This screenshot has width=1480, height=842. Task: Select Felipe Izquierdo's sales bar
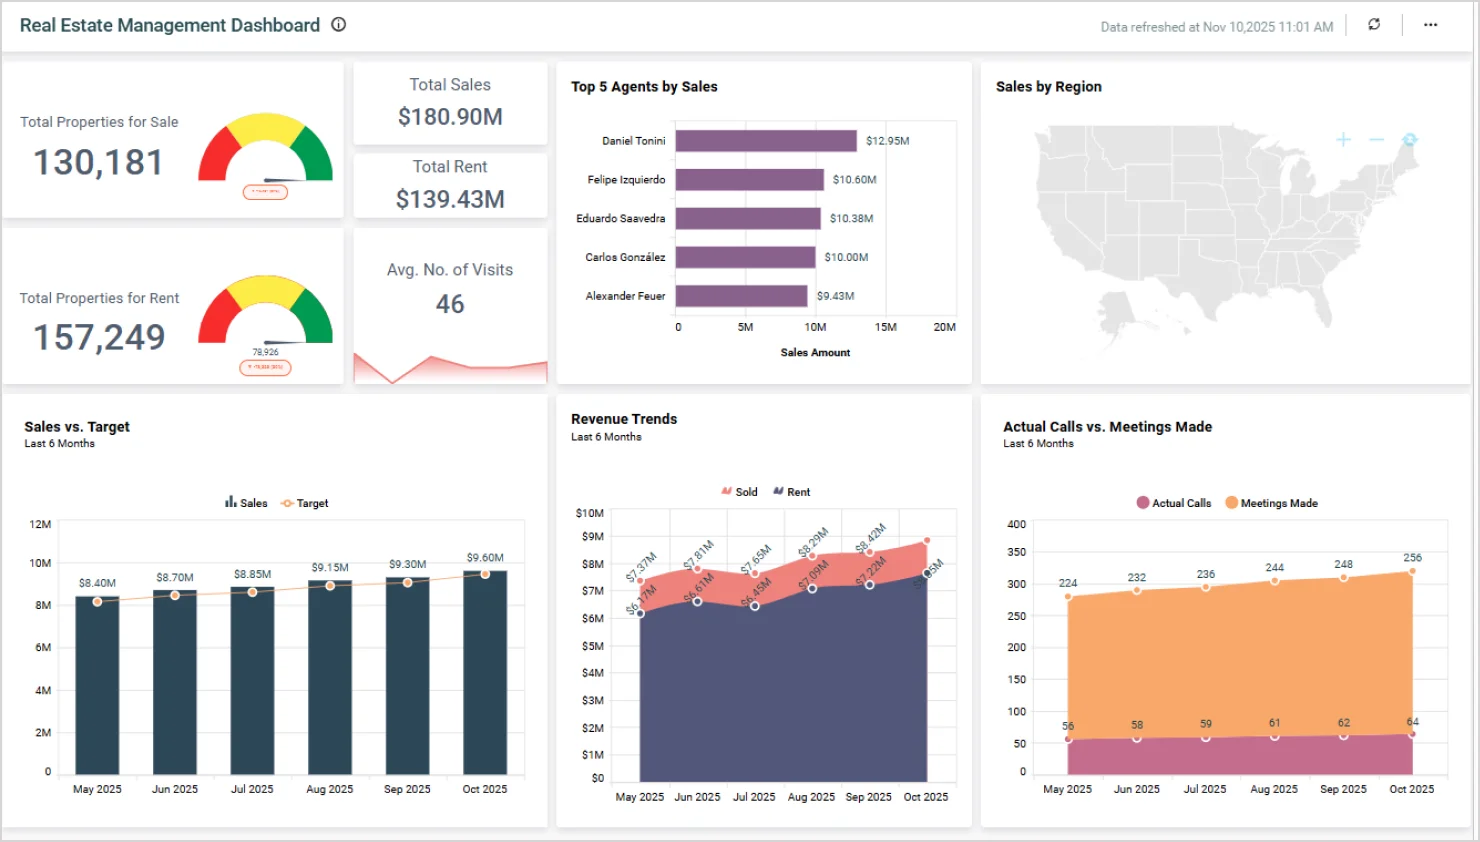[x=750, y=180]
